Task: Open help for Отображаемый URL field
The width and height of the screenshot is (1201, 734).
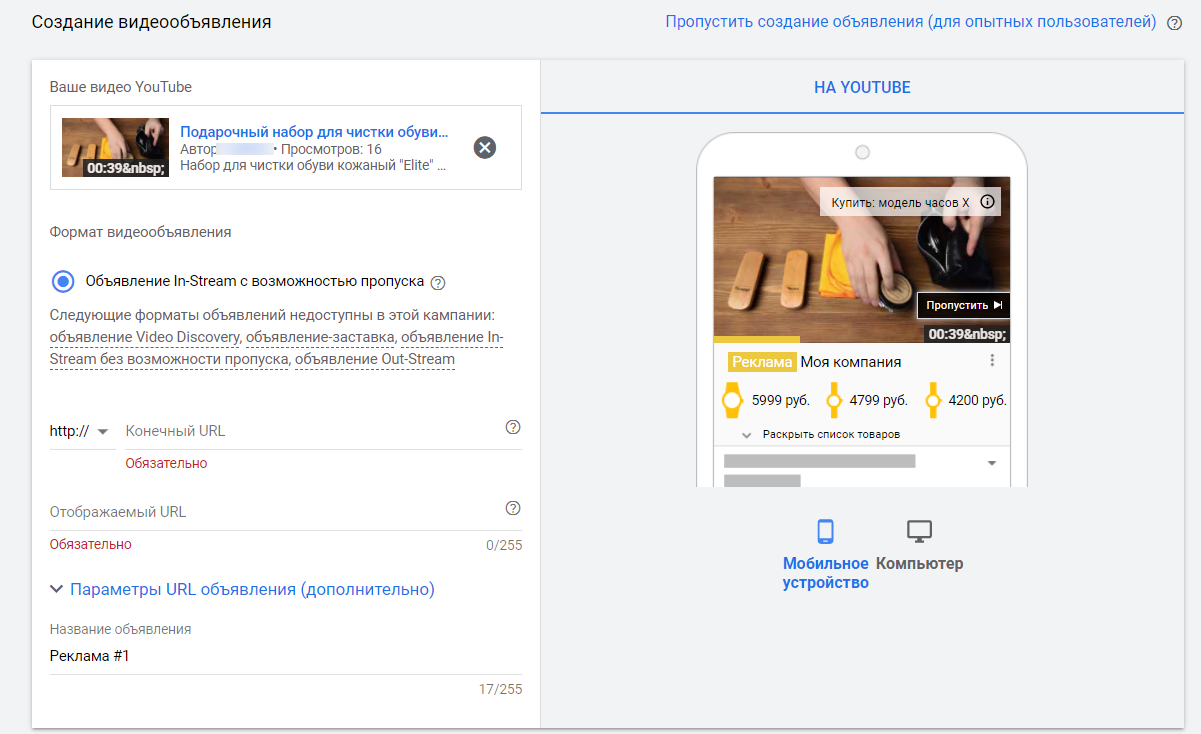Action: click(x=513, y=508)
